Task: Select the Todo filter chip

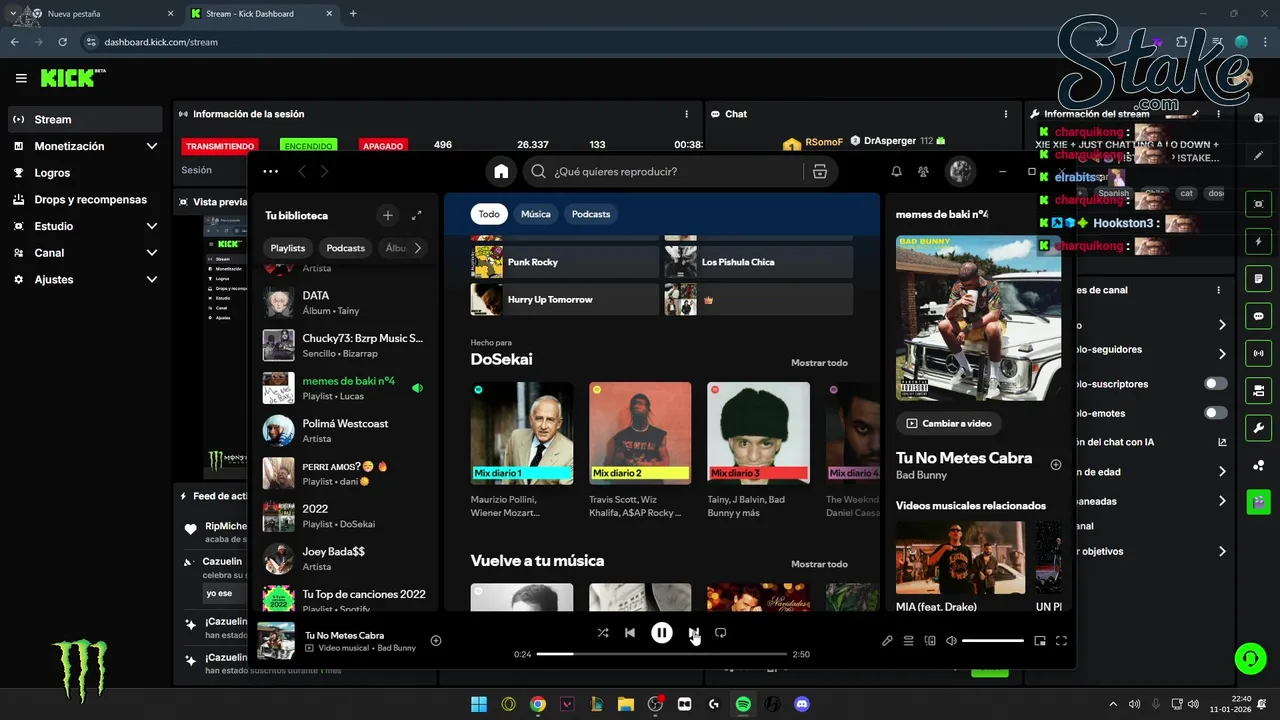Action: pyautogui.click(x=489, y=214)
